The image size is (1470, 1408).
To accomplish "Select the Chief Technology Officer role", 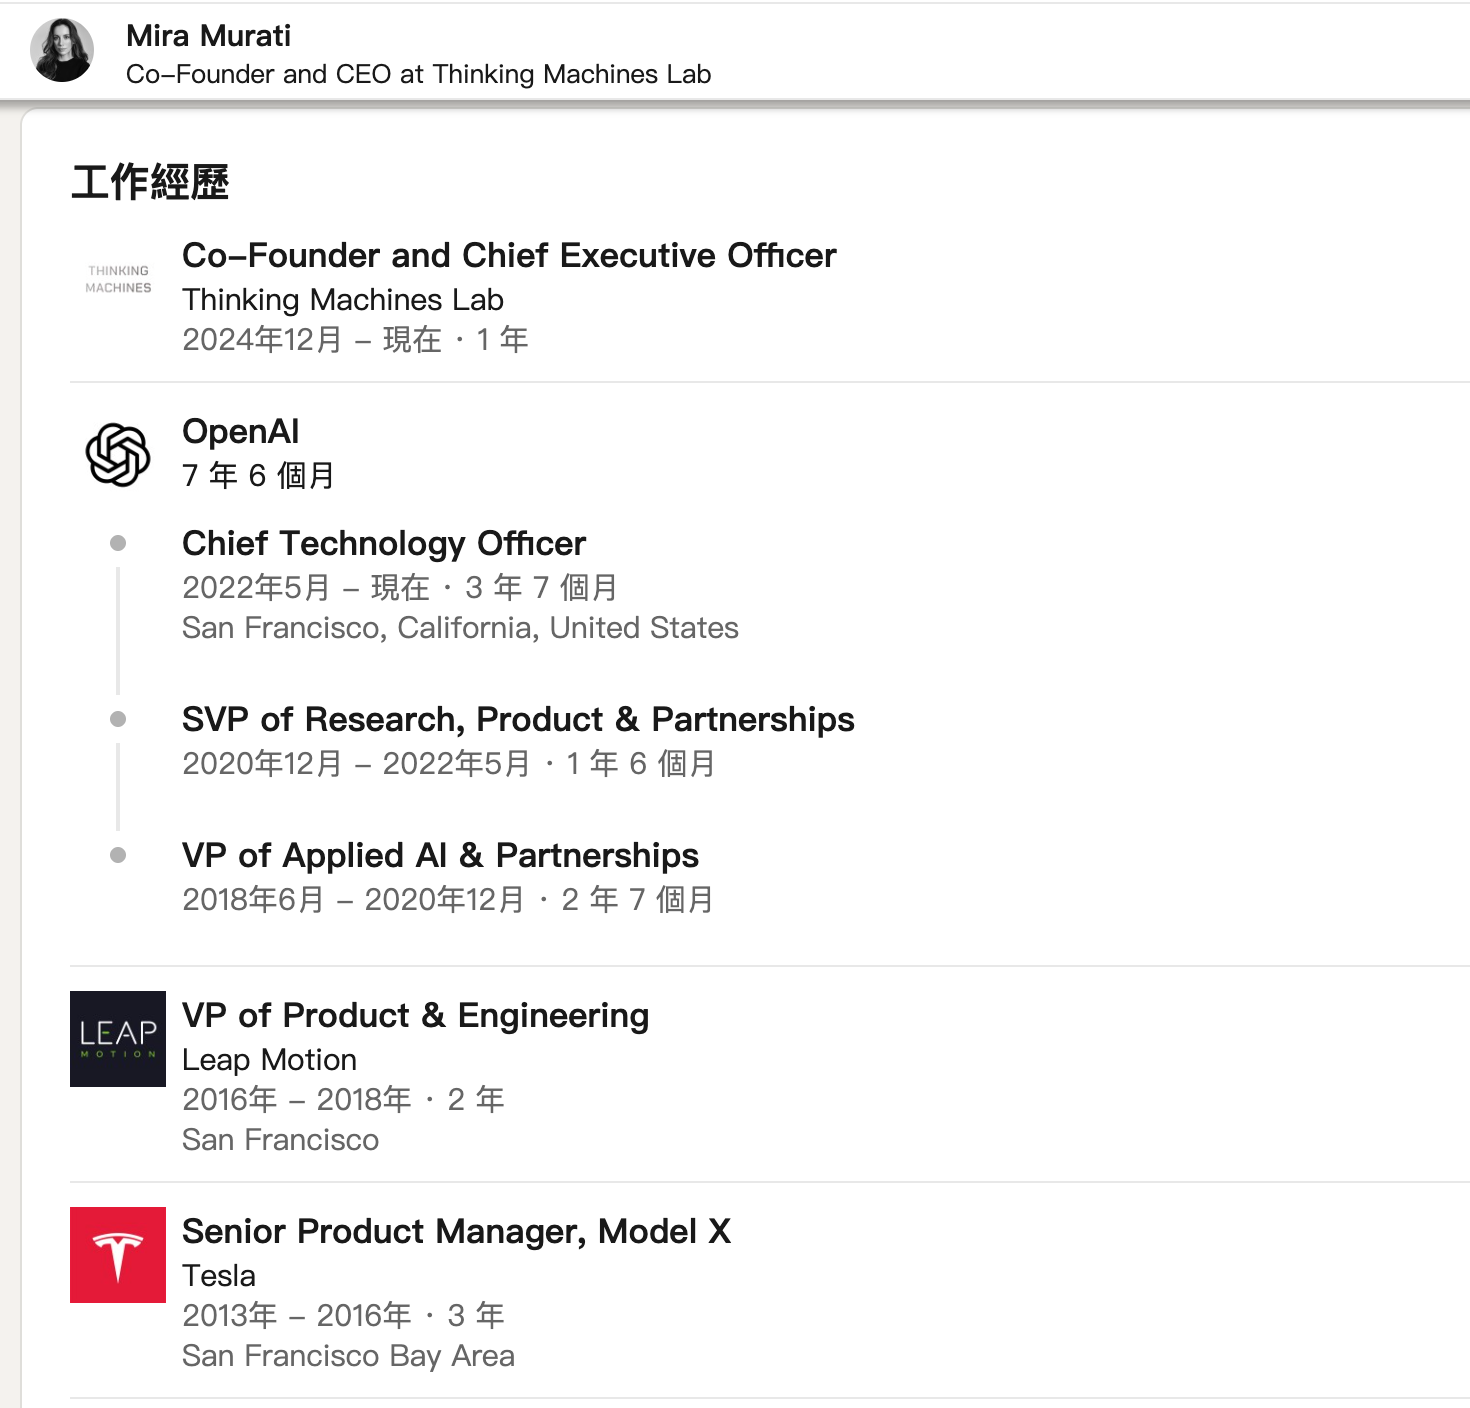I will (x=383, y=544).
